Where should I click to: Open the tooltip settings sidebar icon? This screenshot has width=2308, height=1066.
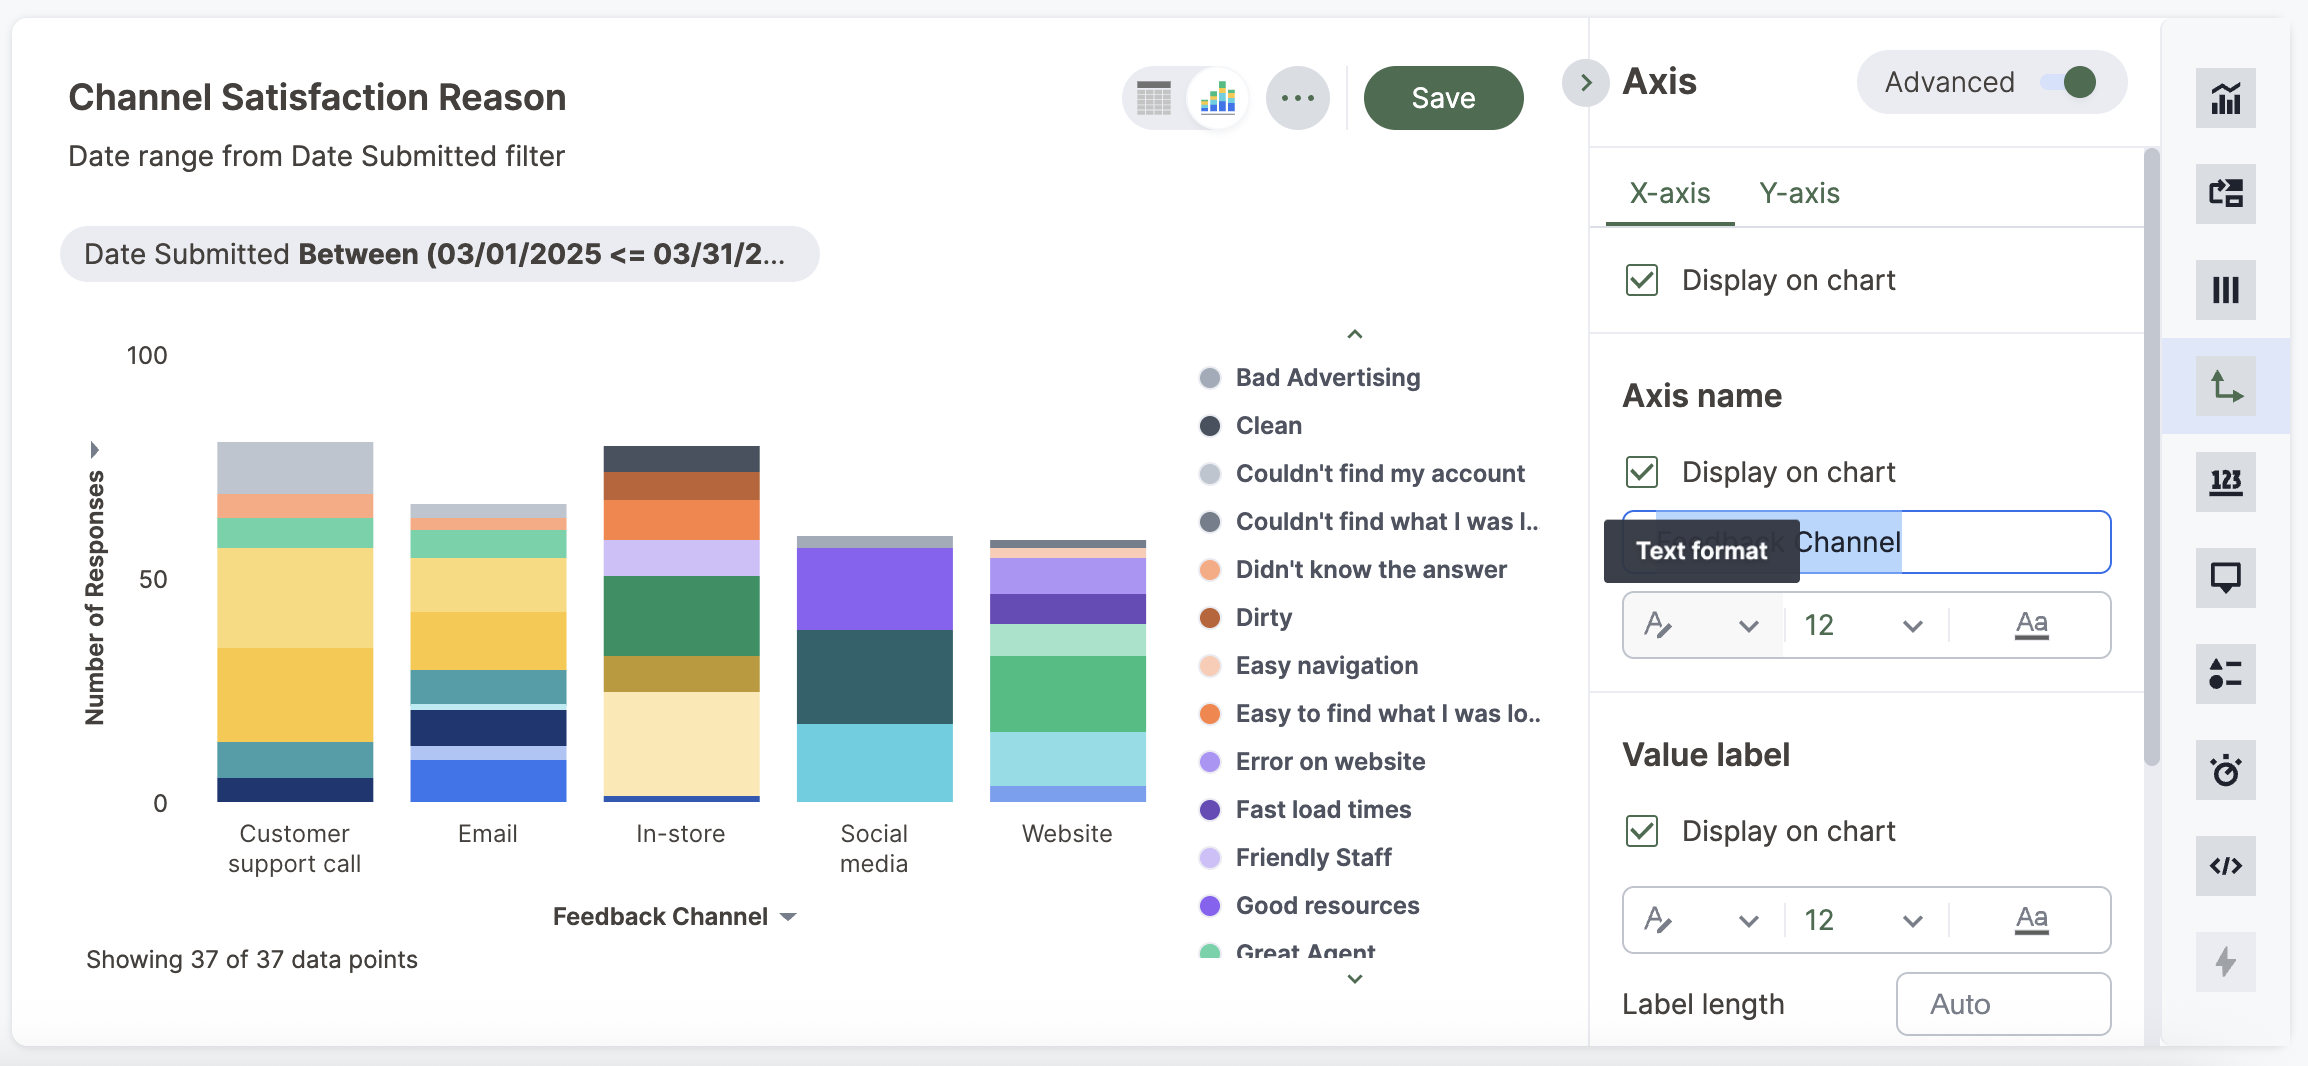pyautogui.click(x=2225, y=578)
